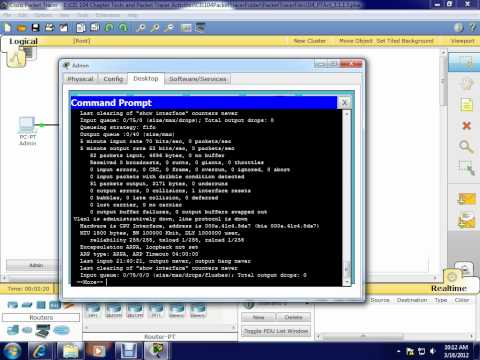
Task: Open the Windows Start menu
Action: click(x=12, y=351)
